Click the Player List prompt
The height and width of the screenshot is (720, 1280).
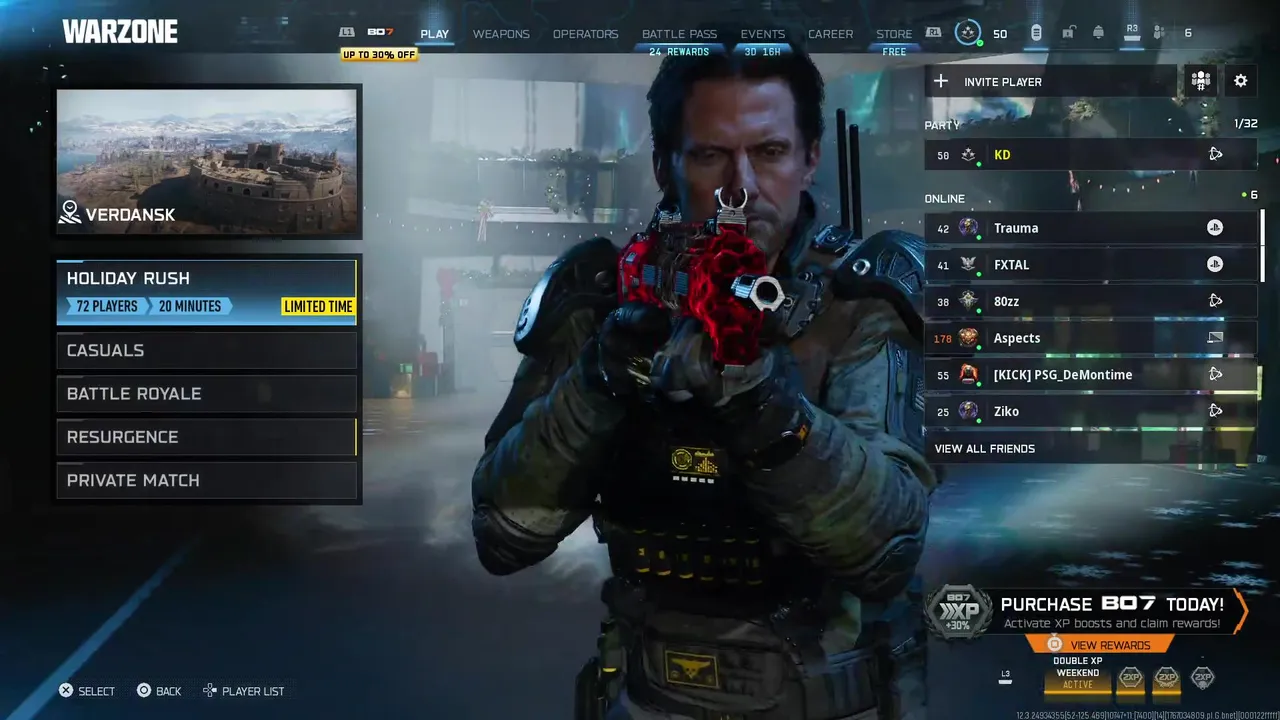coord(244,691)
